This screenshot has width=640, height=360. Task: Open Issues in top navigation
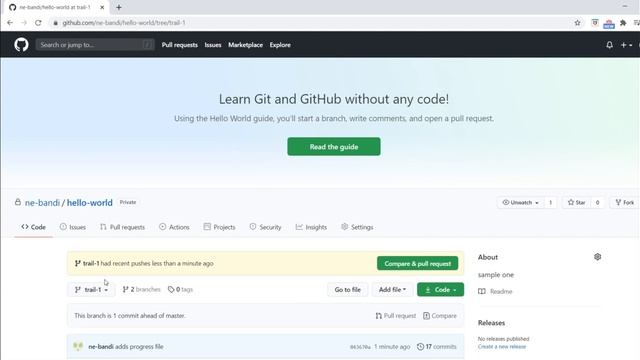click(213, 45)
